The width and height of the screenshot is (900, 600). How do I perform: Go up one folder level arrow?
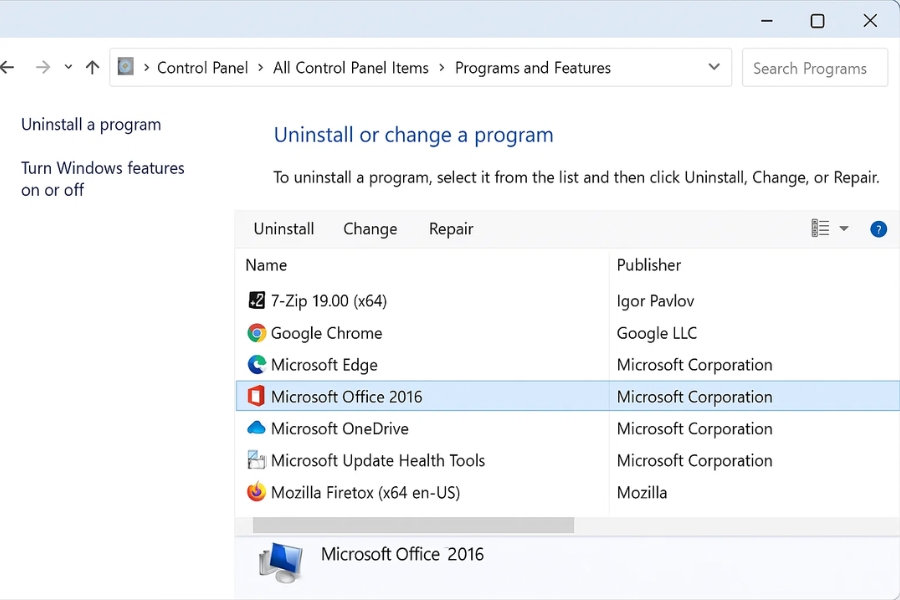click(93, 68)
